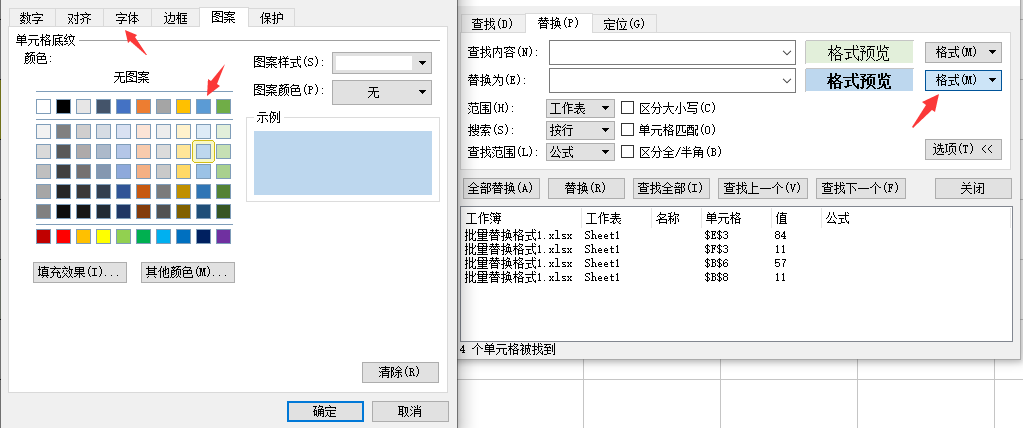Viewport: 1023px width, 428px height.
Task: Pick the white swatch in top color row
Action: [x=43, y=106]
